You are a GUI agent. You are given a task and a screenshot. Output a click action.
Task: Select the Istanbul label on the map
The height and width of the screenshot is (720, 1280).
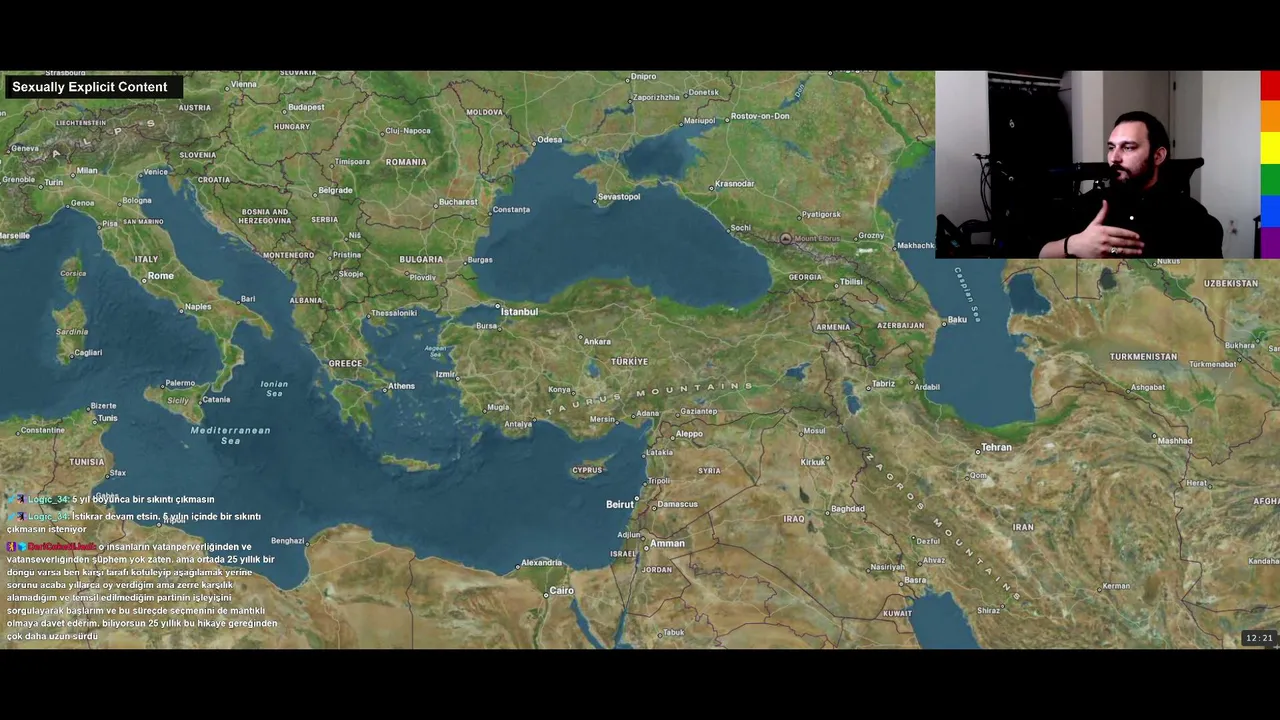click(519, 312)
